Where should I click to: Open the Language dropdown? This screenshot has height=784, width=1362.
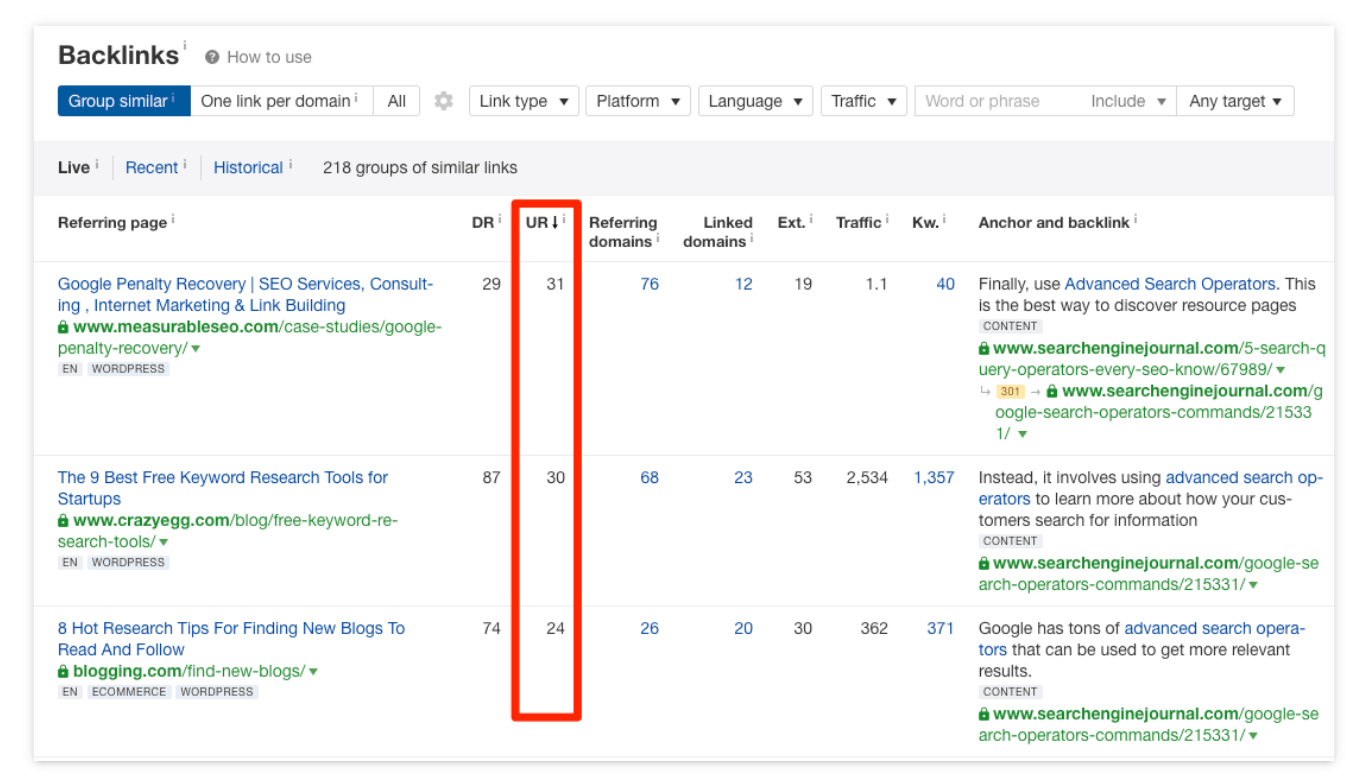tap(756, 101)
